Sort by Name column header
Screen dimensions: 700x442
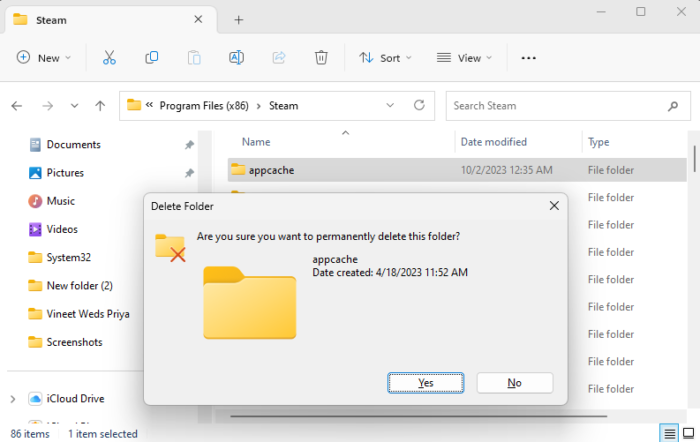click(x=256, y=142)
